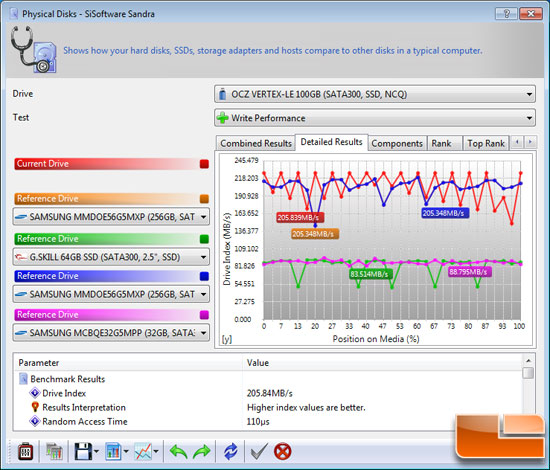Click the Benchmark Results document icon

(23, 379)
